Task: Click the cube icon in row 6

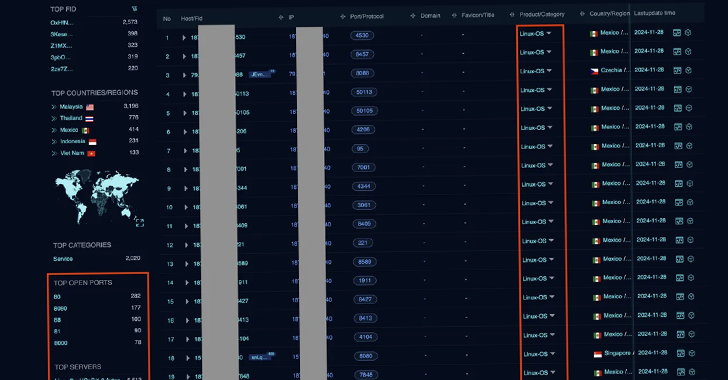Action: [689, 127]
